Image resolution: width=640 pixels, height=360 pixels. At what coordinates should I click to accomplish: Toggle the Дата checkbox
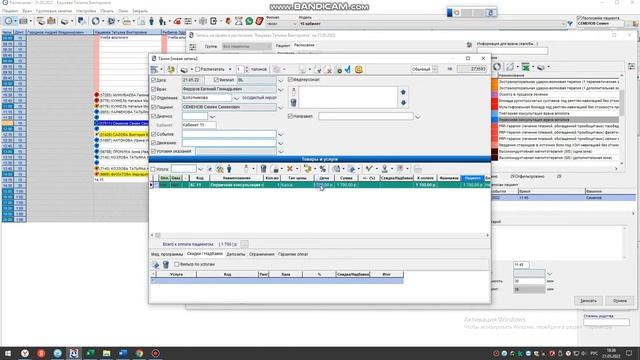click(x=153, y=80)
